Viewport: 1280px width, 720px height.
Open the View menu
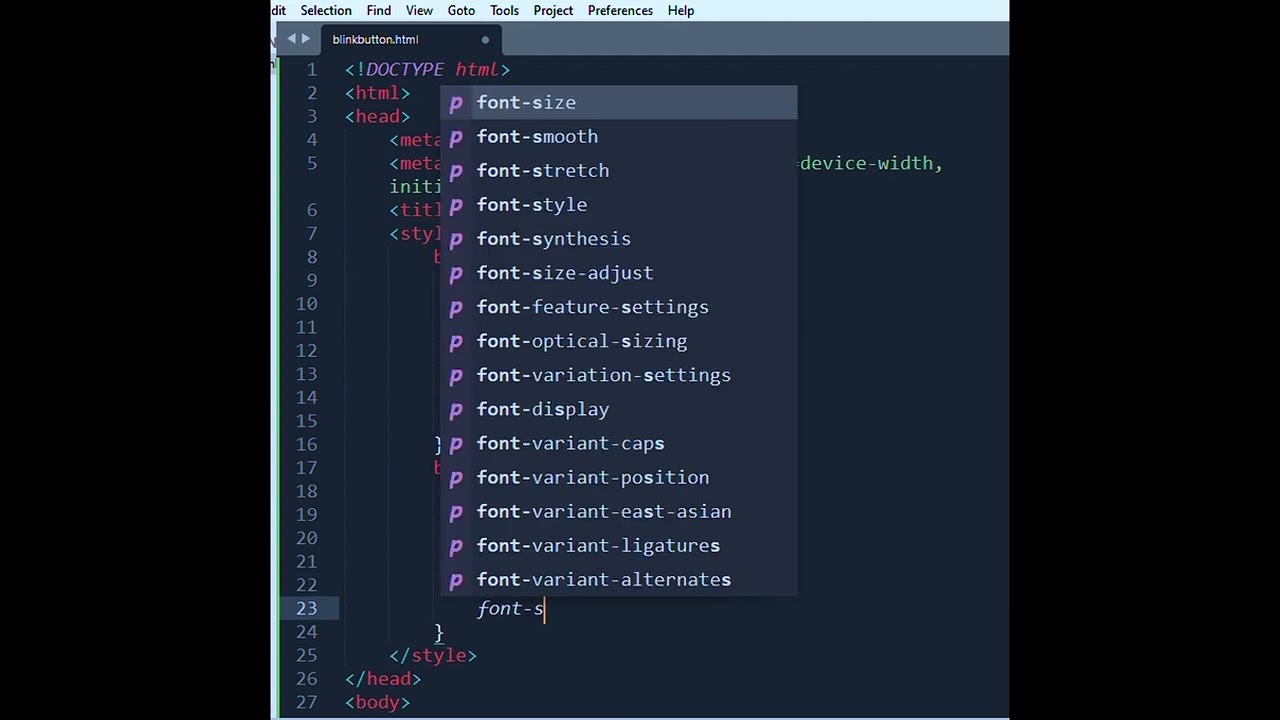[419, 10]
